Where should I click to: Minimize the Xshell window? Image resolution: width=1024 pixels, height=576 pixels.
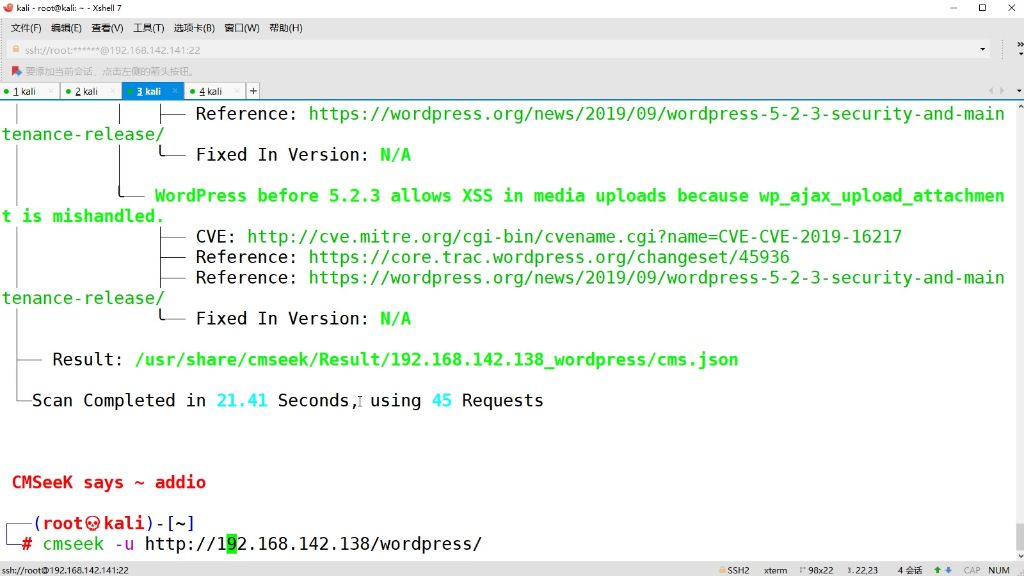tap(953, 8)
